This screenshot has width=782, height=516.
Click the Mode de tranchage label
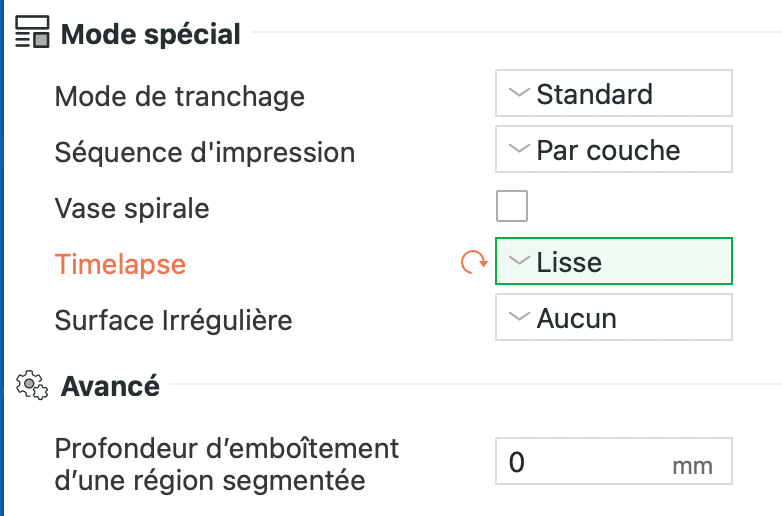[x=179, y=96]
